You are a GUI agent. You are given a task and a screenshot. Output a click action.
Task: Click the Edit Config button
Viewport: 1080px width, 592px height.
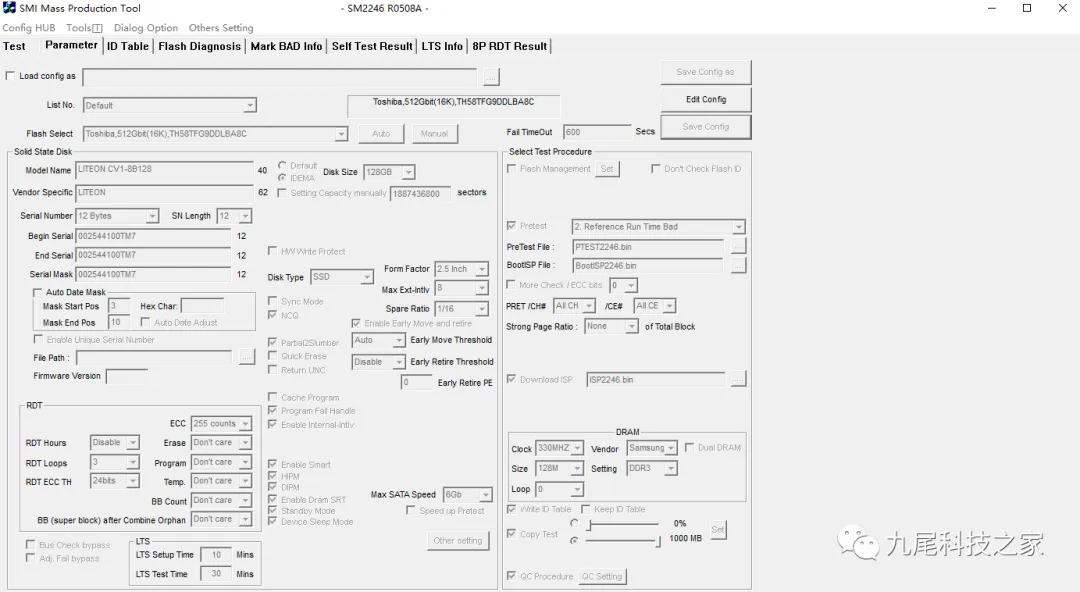(x=705, y=100)
